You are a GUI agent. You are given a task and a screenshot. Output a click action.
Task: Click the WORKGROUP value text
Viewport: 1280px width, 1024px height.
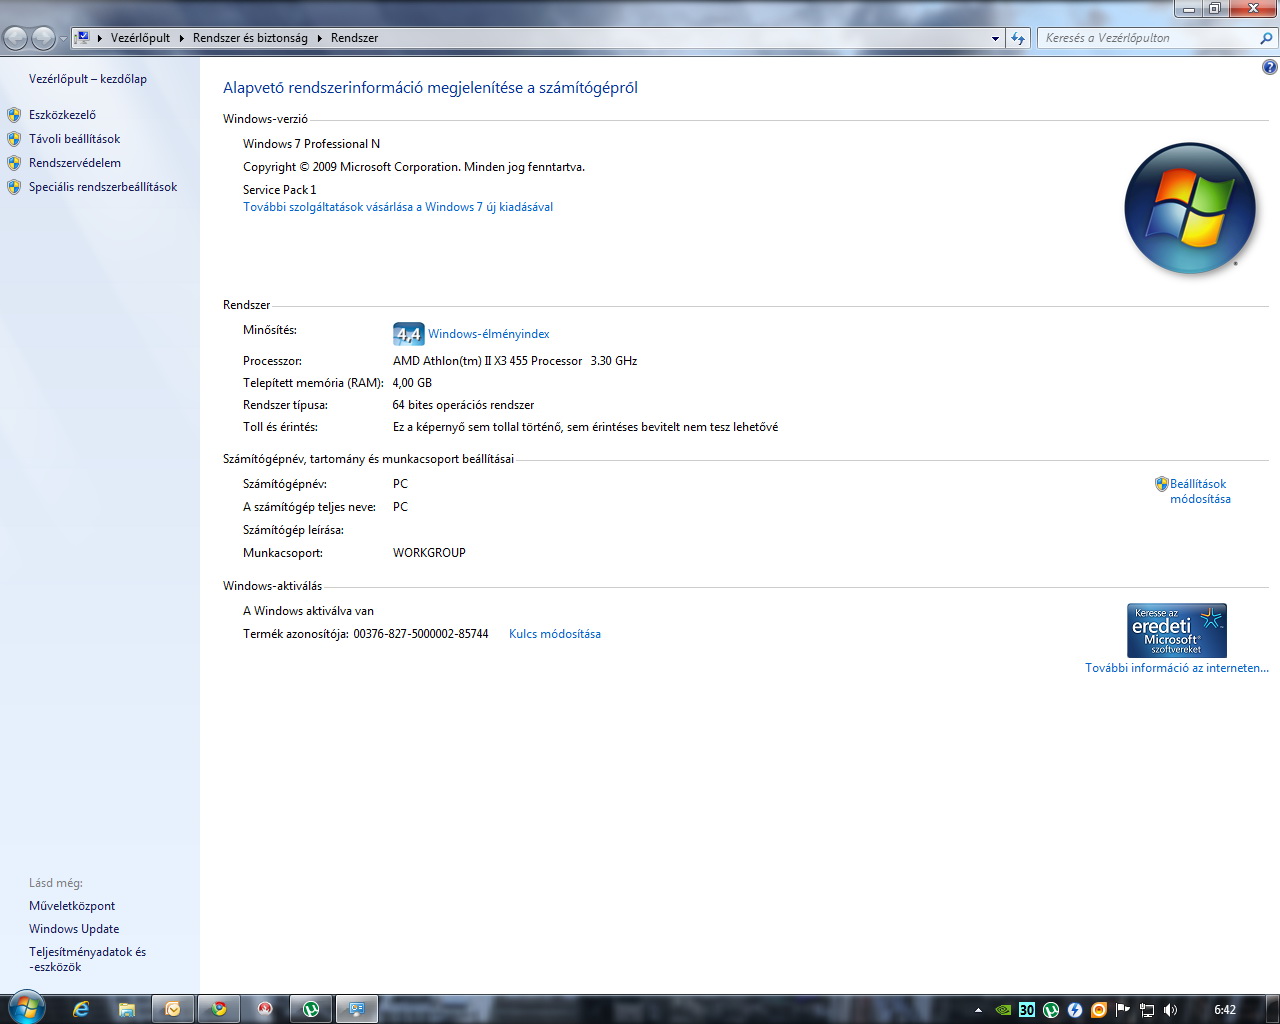pyautogui.click(x=429, y=553)
